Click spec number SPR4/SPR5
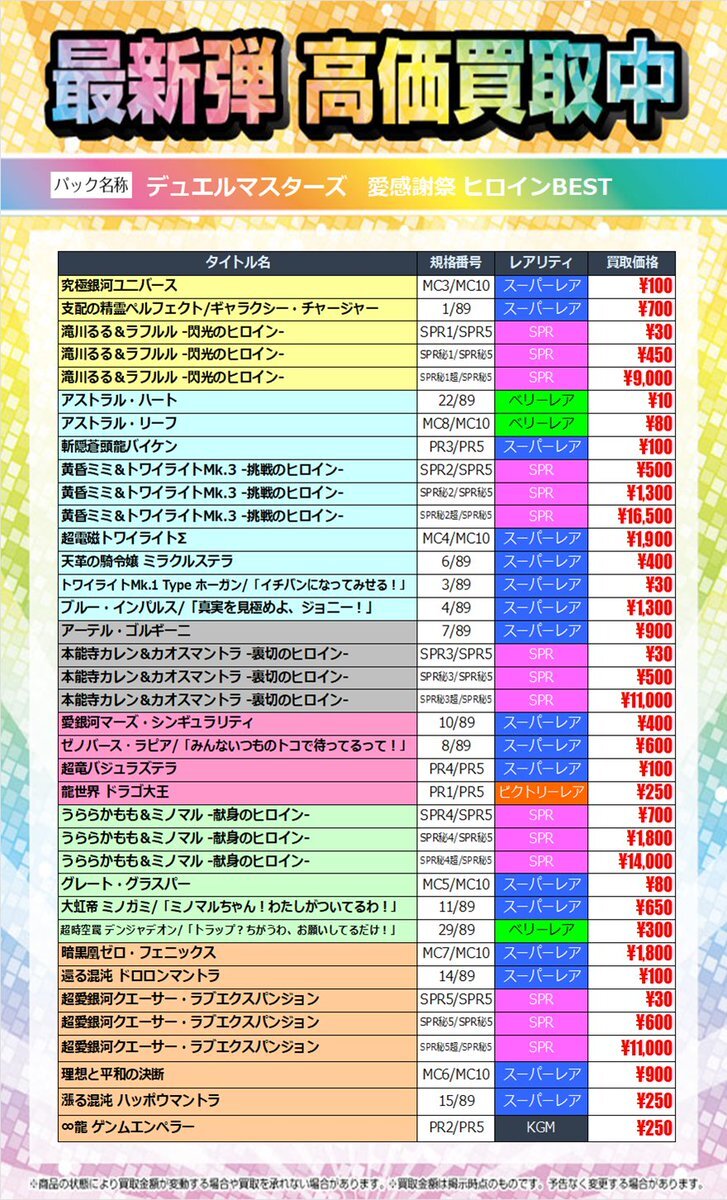 (454, 815)
